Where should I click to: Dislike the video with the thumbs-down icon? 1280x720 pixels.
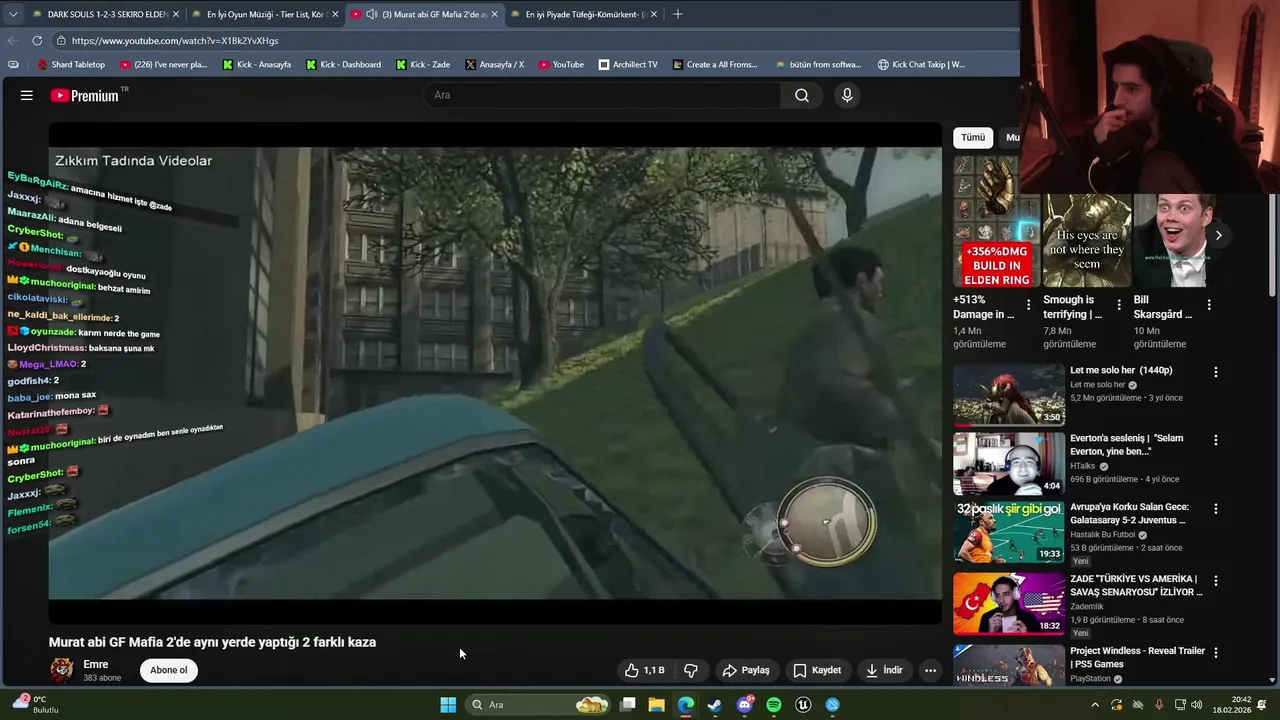[690, 670]
